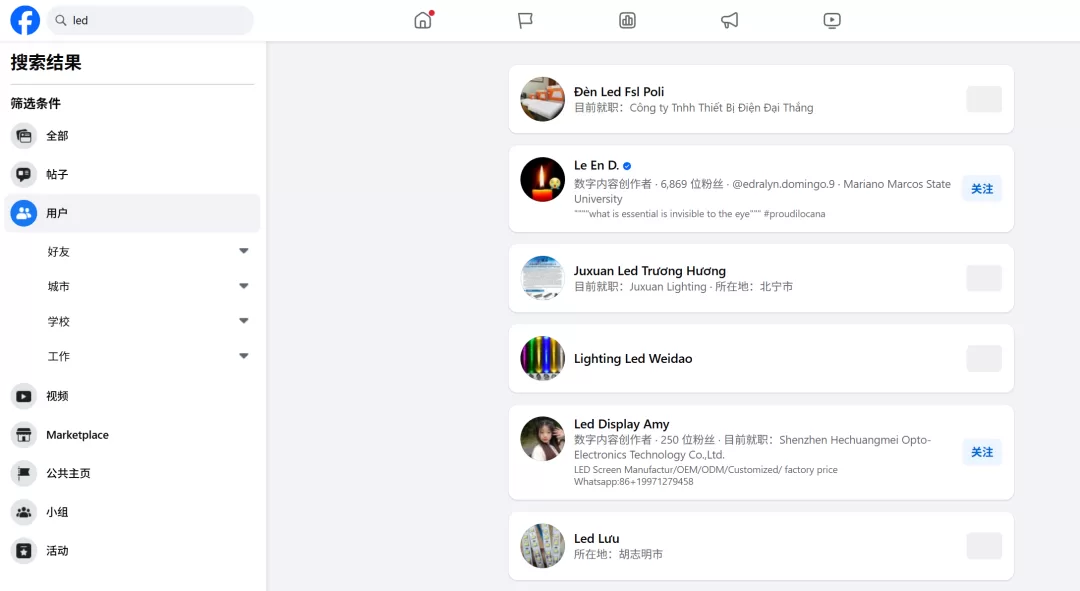The width and height of the screenshot is (1080, 591).
Task: Click the action button for Juxuan Led Trương Hương
Action: coord(984,278)
